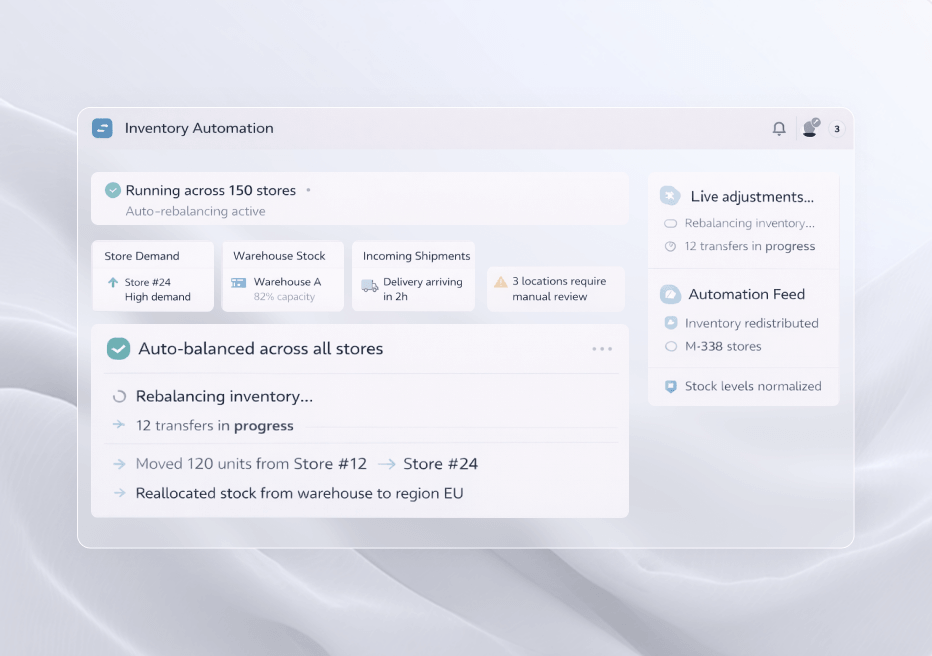The image size is (932, 656).
Task: Click the Running across 150 stores status
Action: click(211, 190)
